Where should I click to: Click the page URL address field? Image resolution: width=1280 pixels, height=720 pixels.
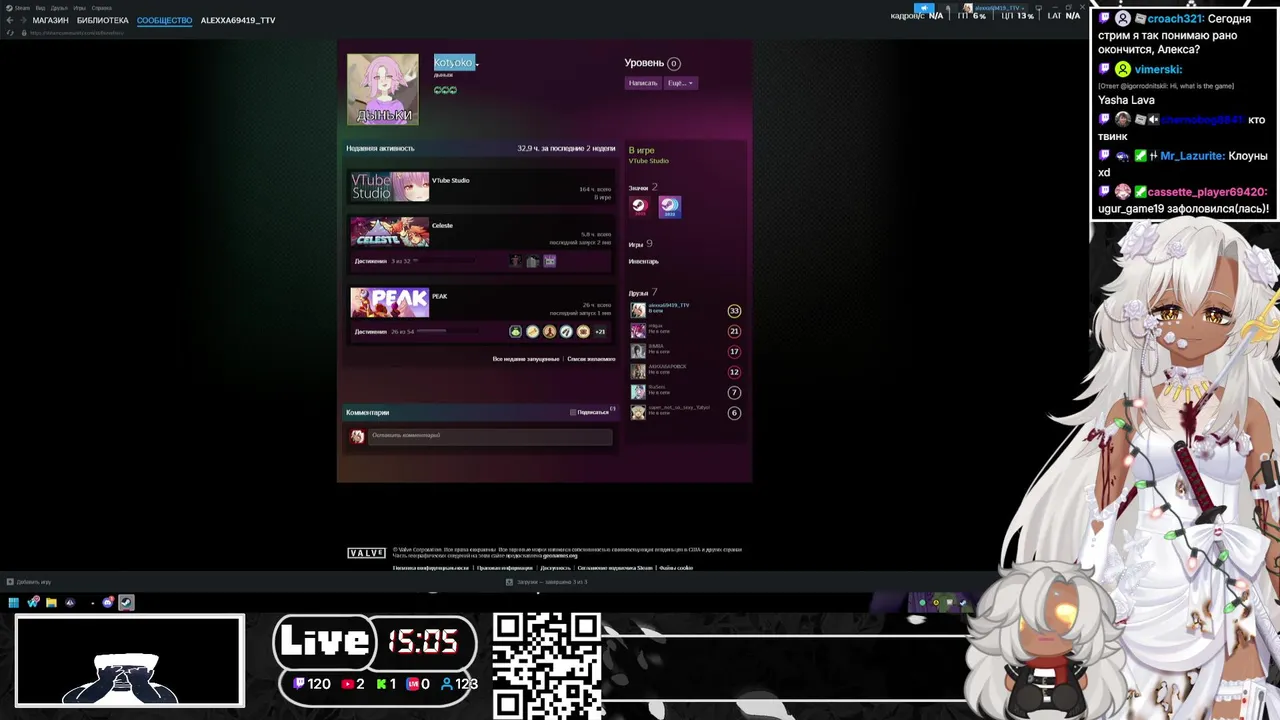[x=77, y=33]
